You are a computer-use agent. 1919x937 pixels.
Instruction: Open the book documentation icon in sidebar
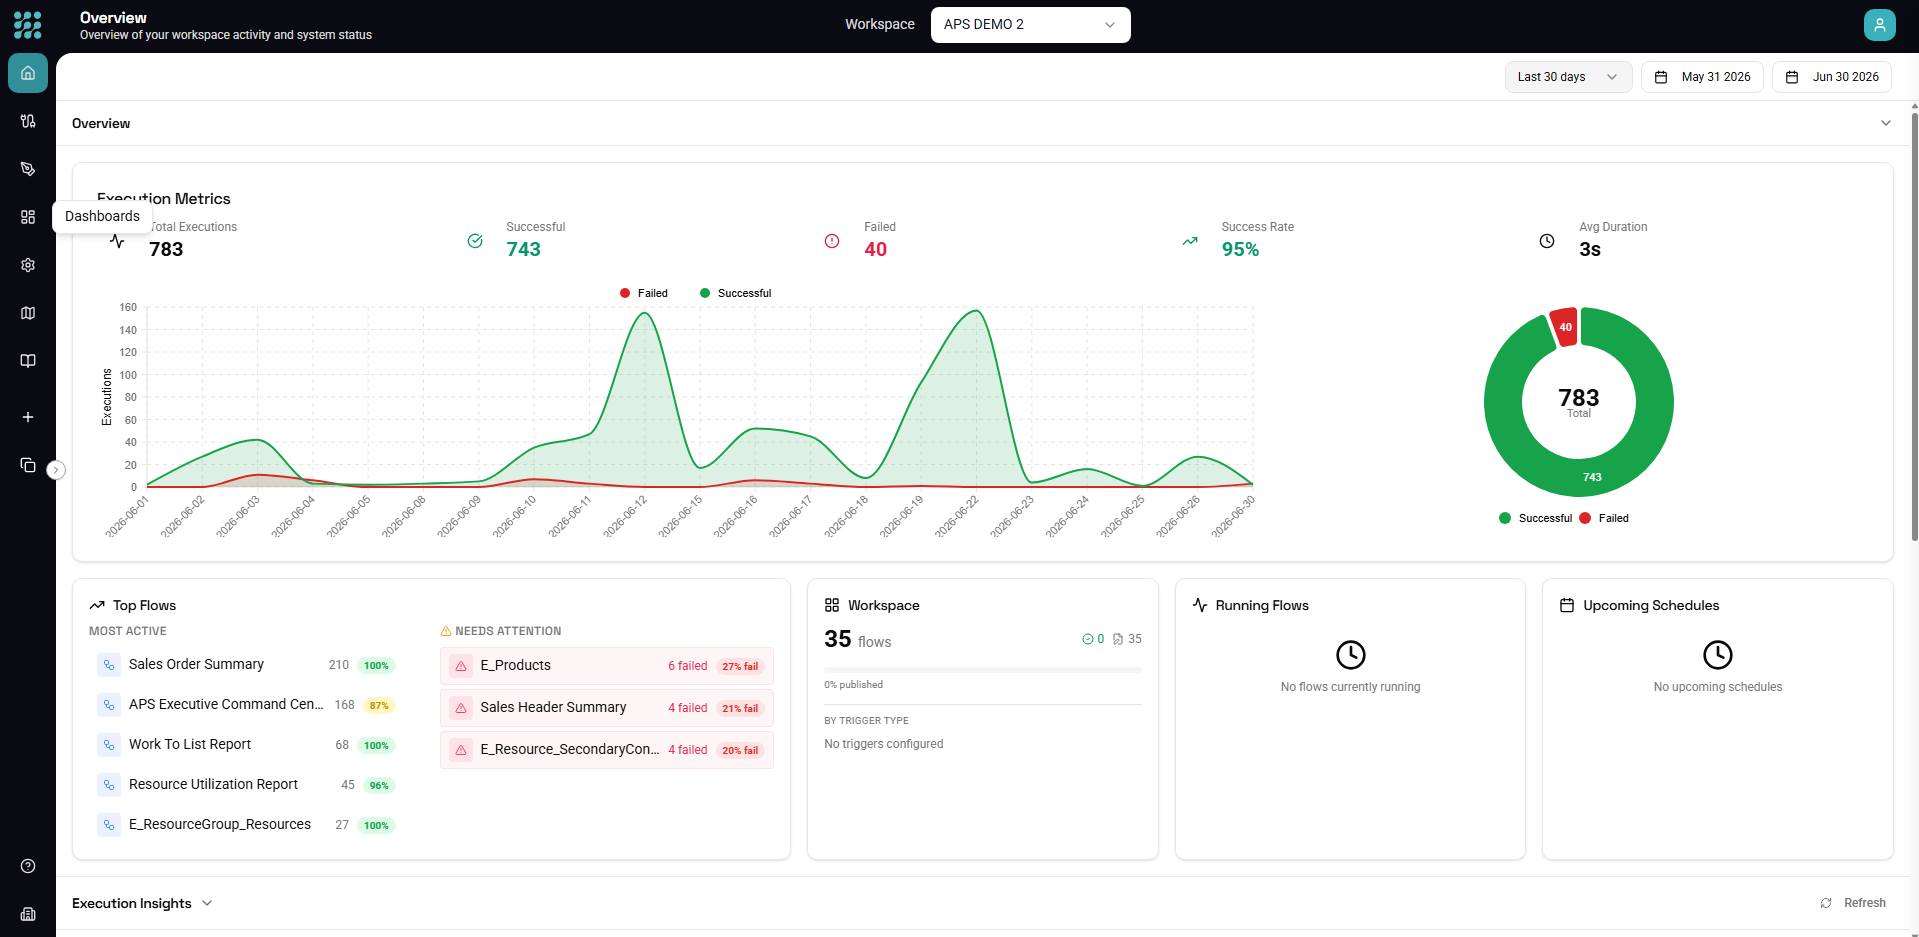tap(28, 361)
